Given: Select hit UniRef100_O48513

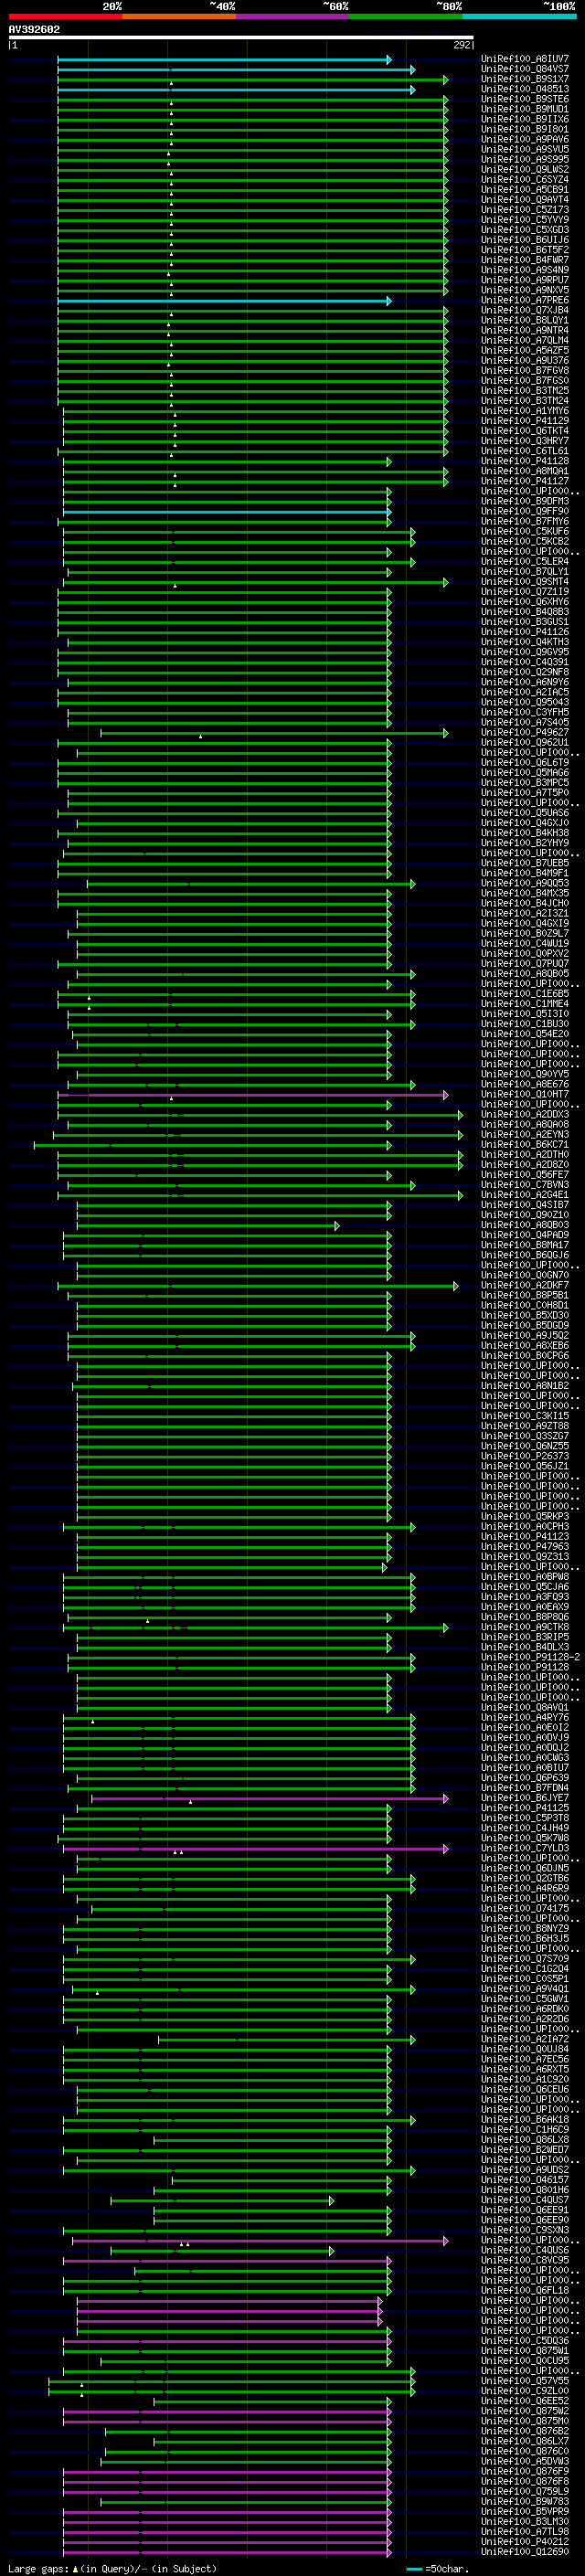Looking at the screenshot, I should 525,89.
